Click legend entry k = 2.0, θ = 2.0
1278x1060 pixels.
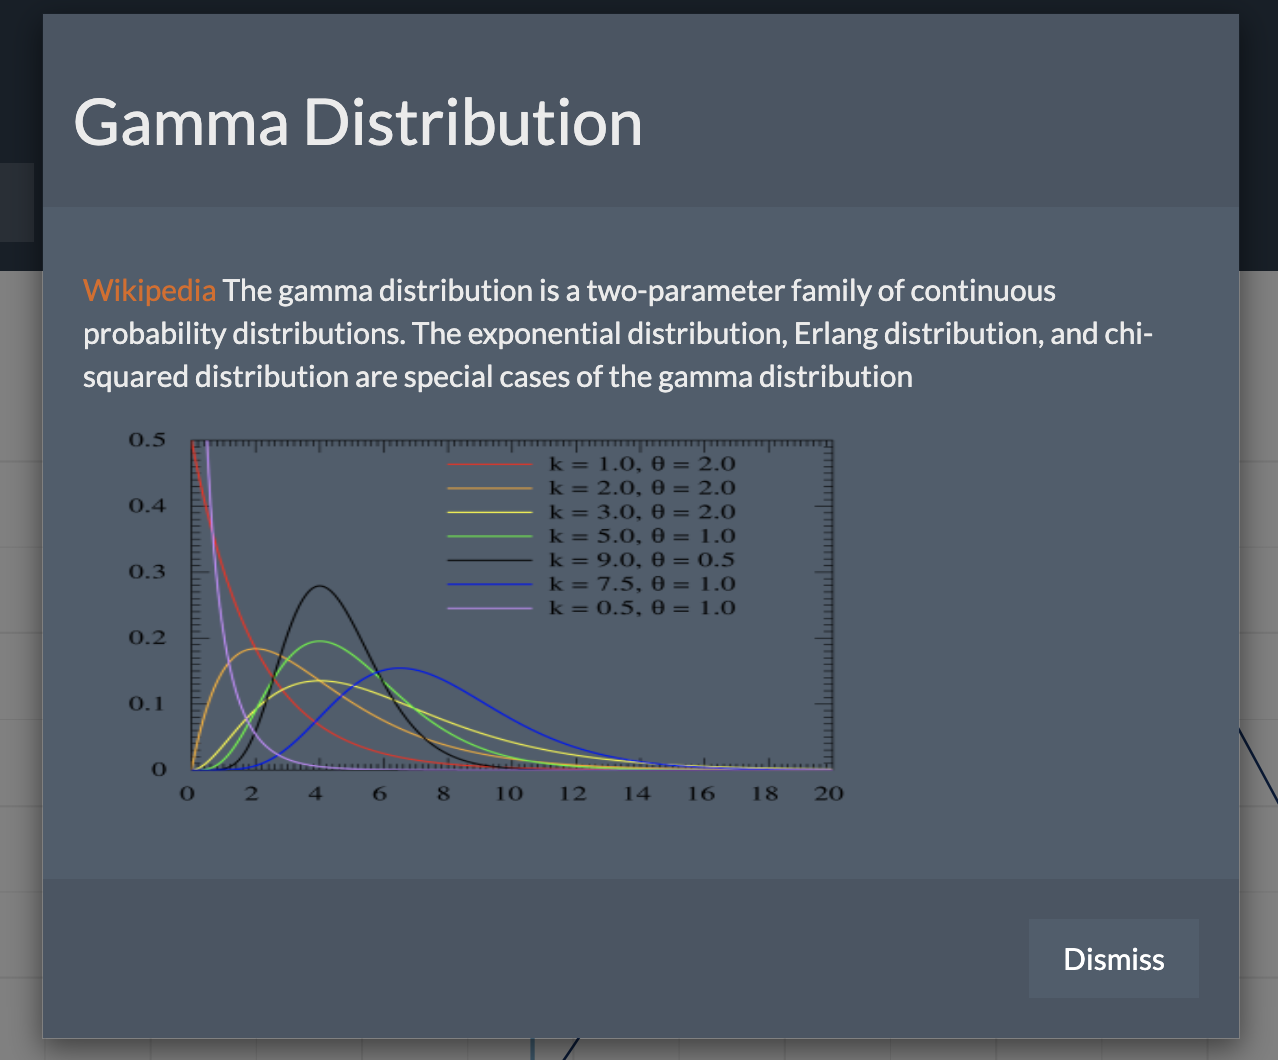[591, 488]
